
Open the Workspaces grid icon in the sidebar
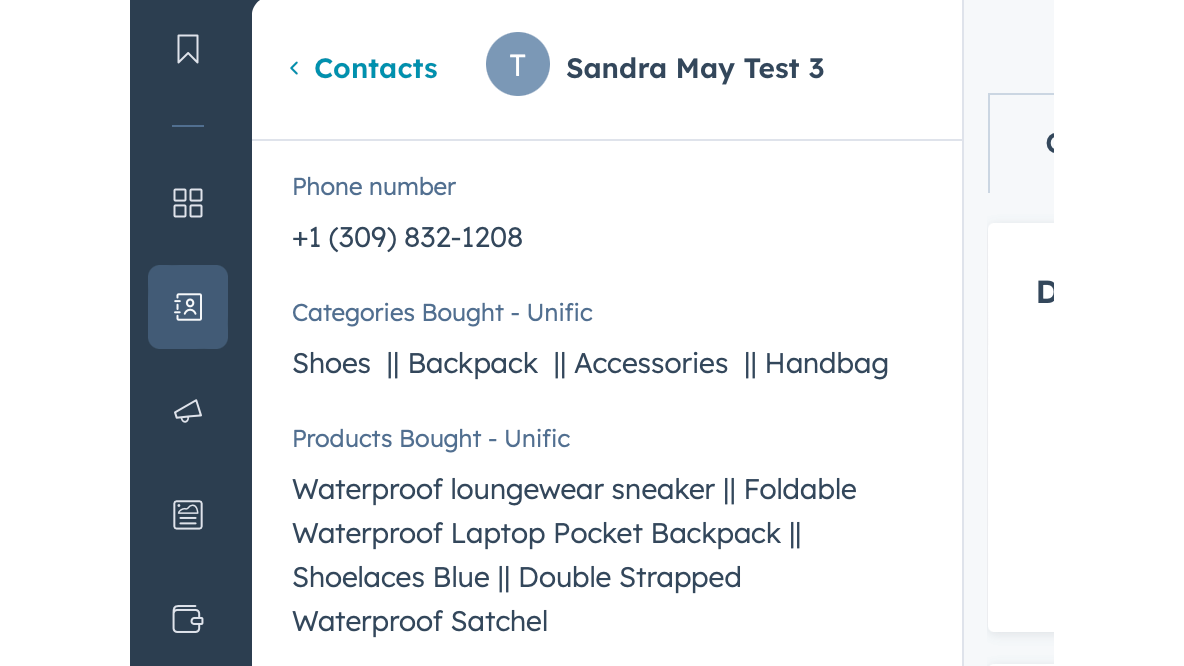[187, 203]
